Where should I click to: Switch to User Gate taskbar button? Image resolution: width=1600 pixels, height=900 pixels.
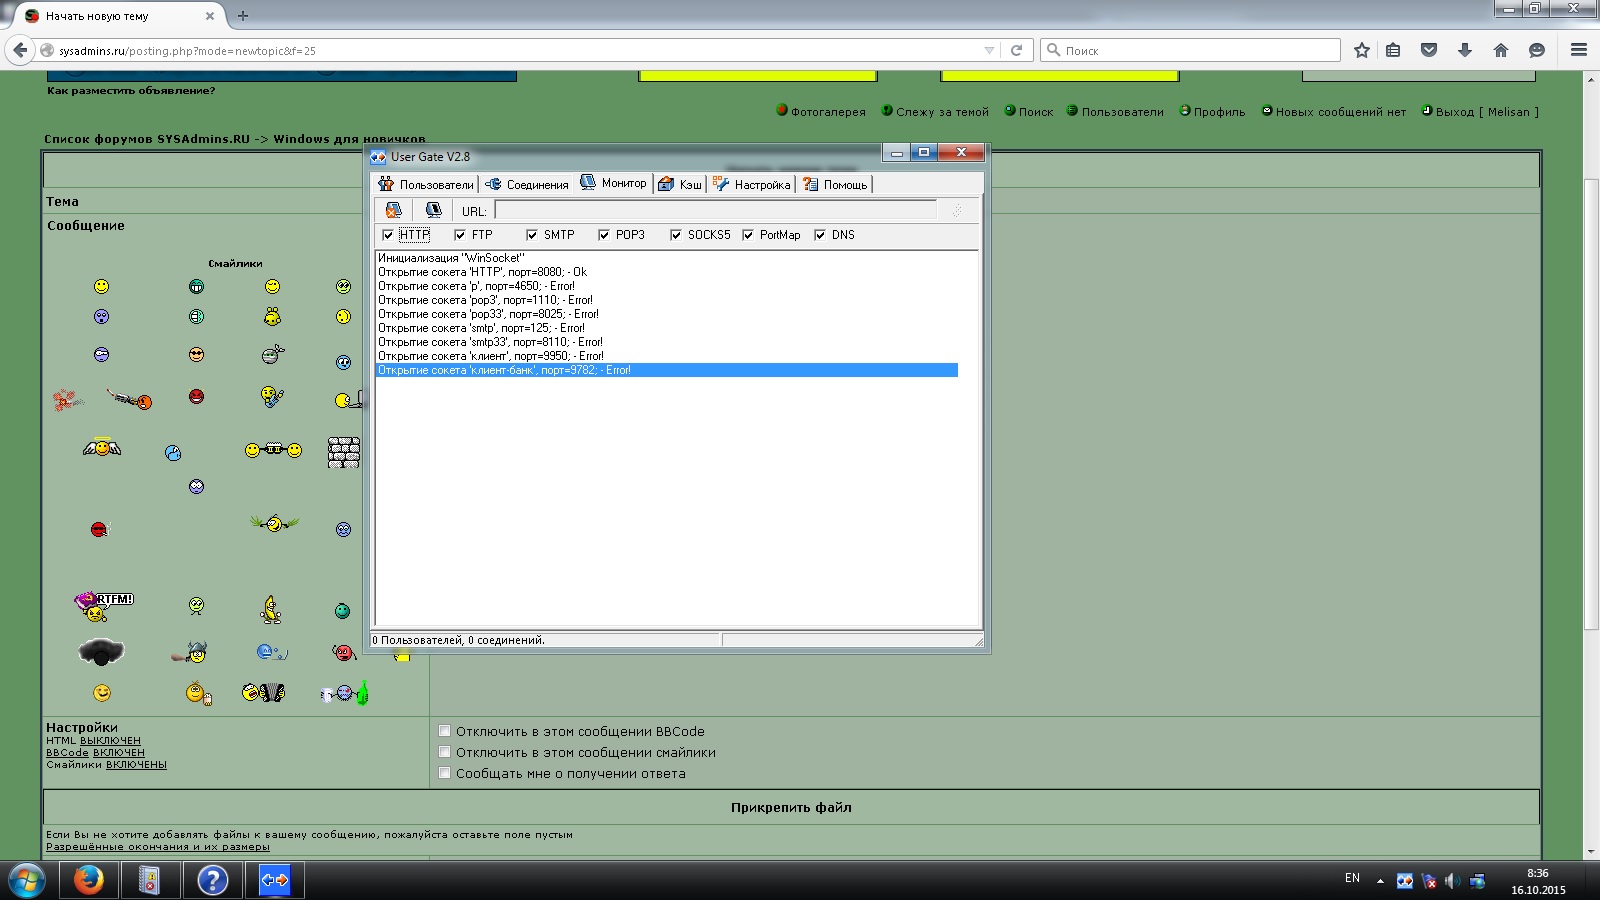[x=274, y=880]
